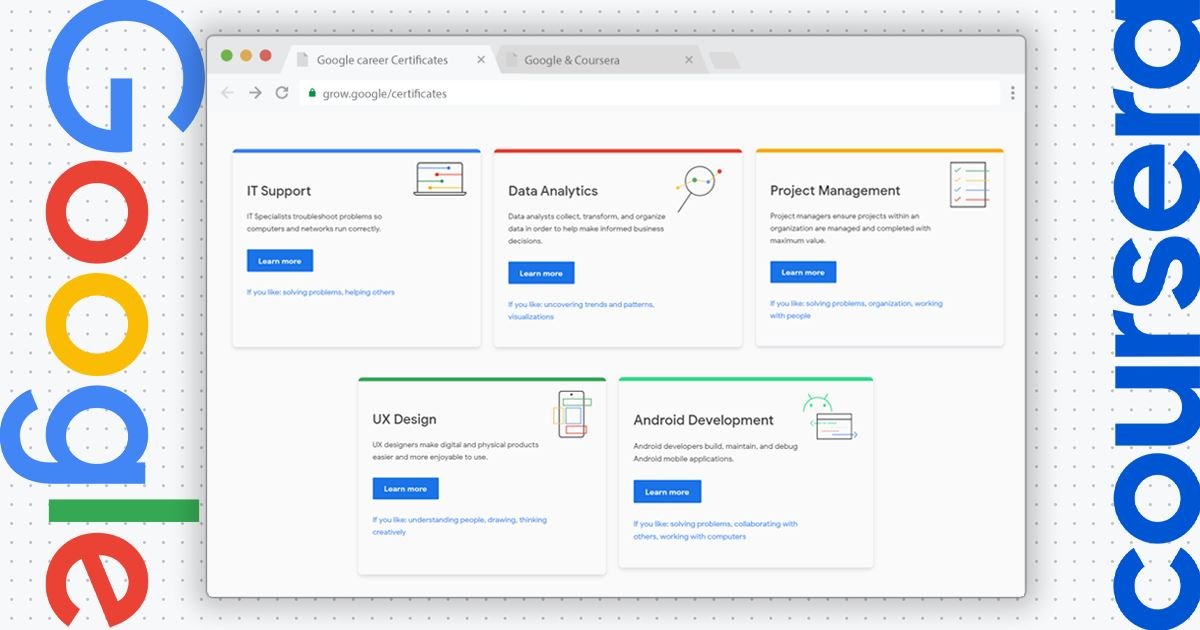Click the browser forward arrow
The height and width of the screenshot is (630, 1200).
pos(255,93)
